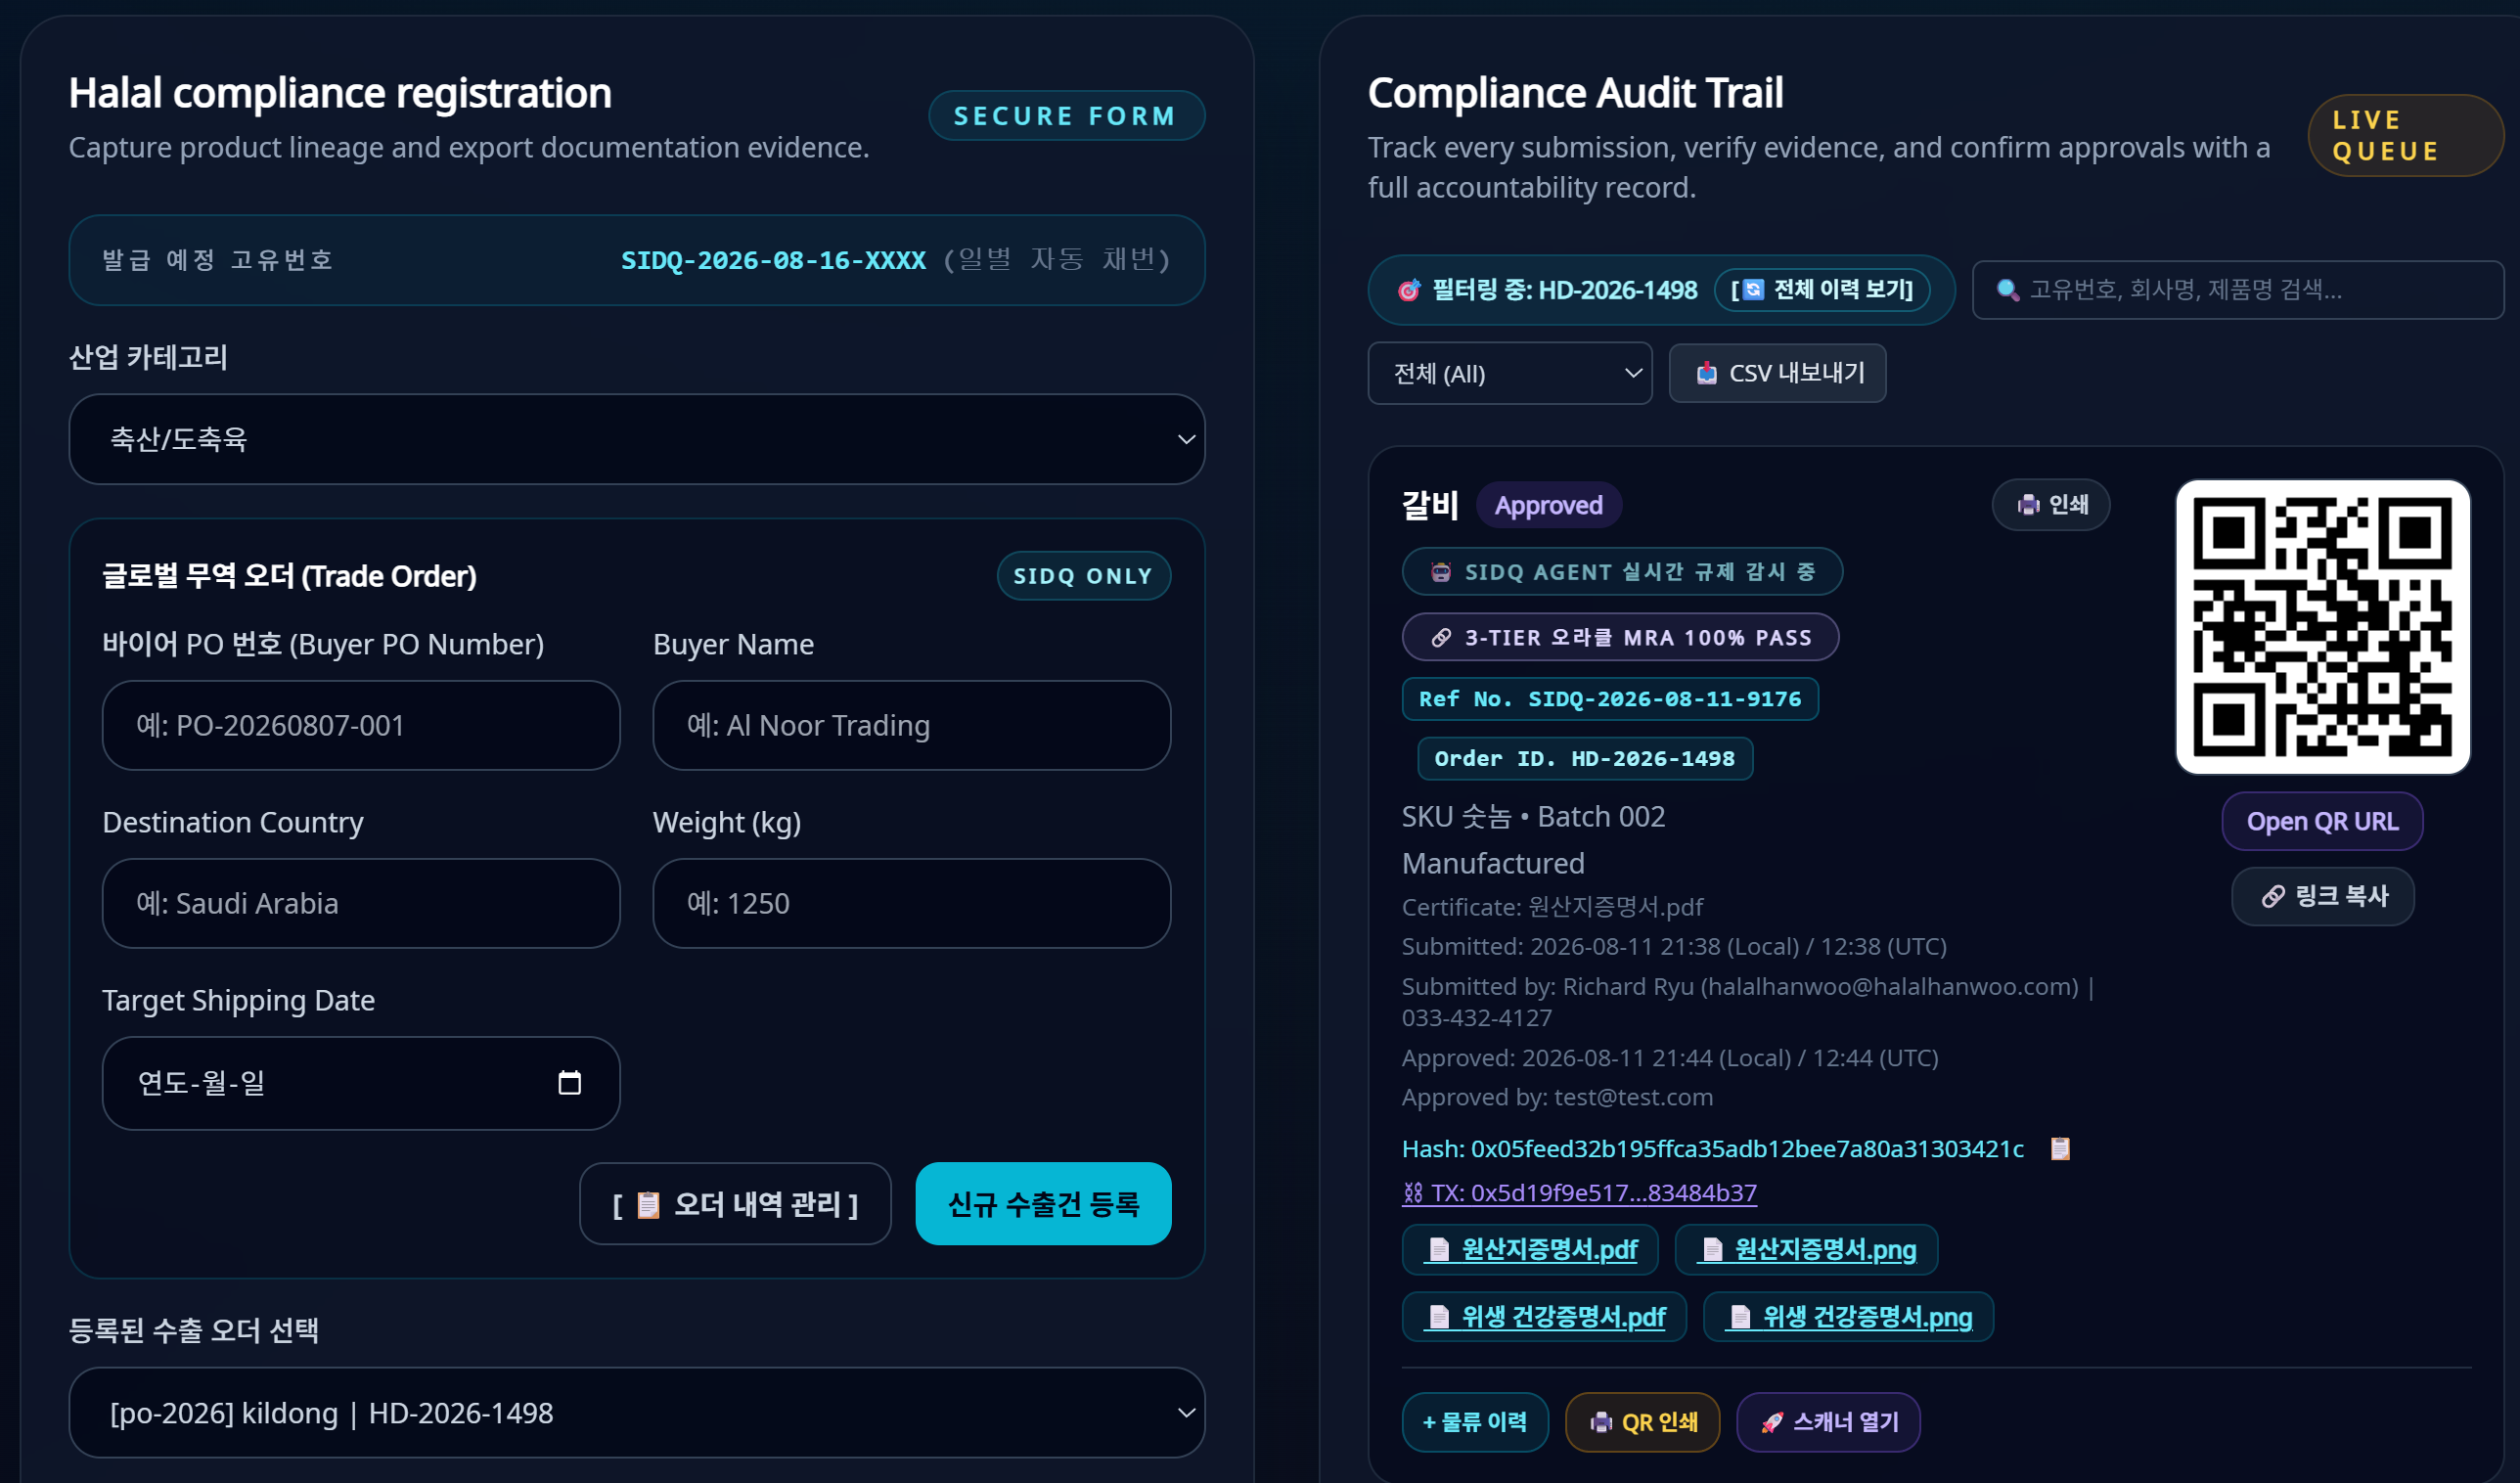Image resolution: width=2520 pixels, height=1483 pixels.
Task: Open the 위생 건강증명서.pdf attachment link
Action: click(x=1544, y=1317)
